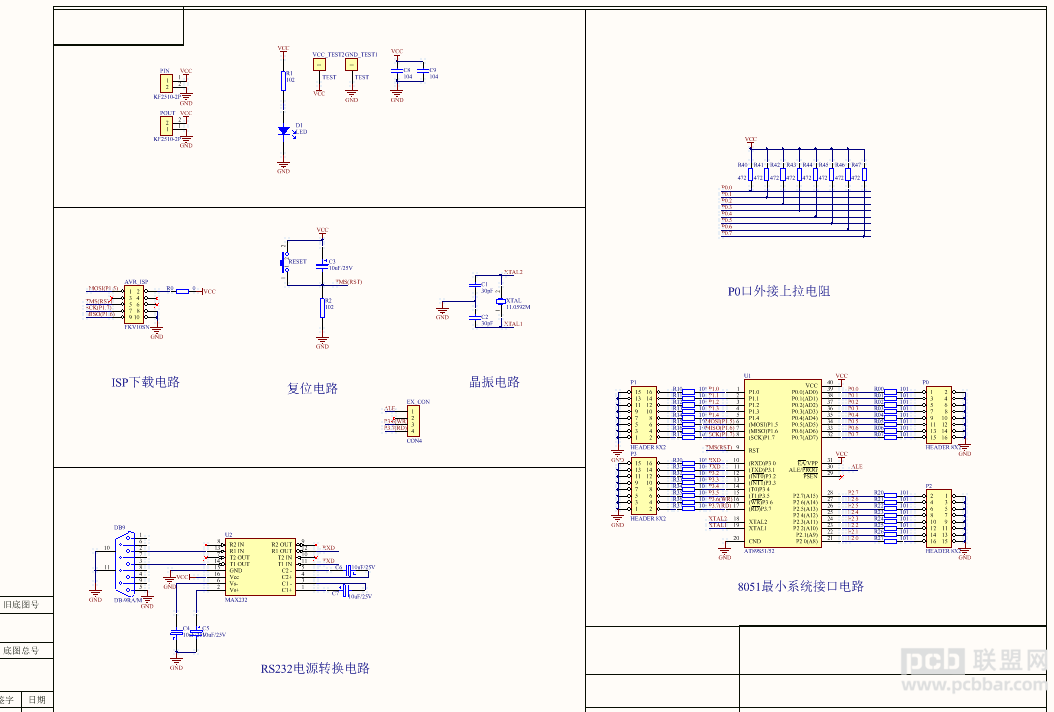Click the 'XTAL1' net label in crystal circuit
This screenshot has height=712, width=1054.
click(513, 323)
